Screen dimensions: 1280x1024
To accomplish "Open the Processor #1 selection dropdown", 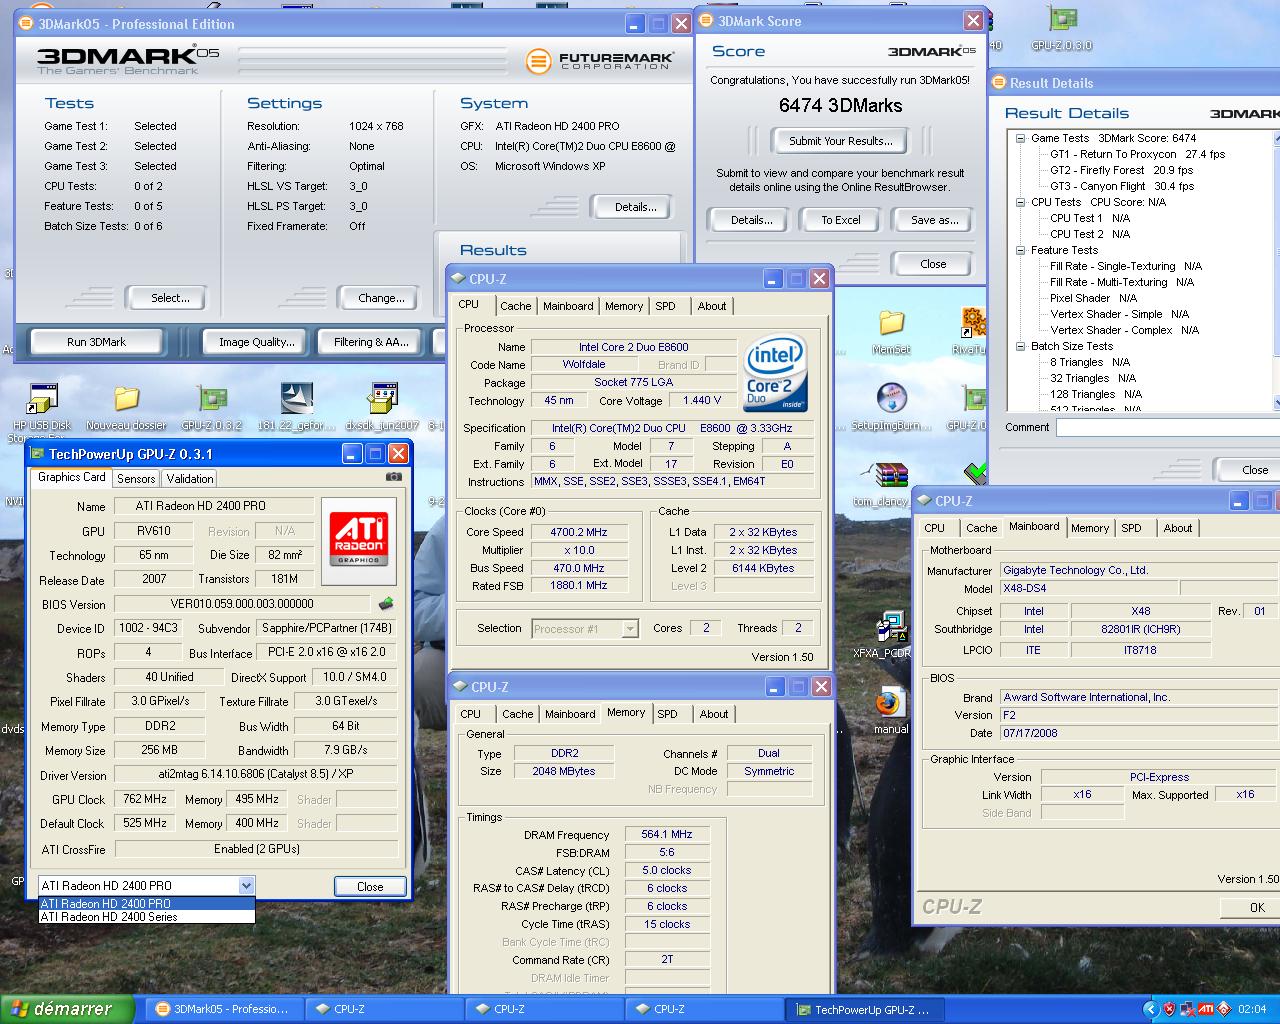I will tap(630, 628).
